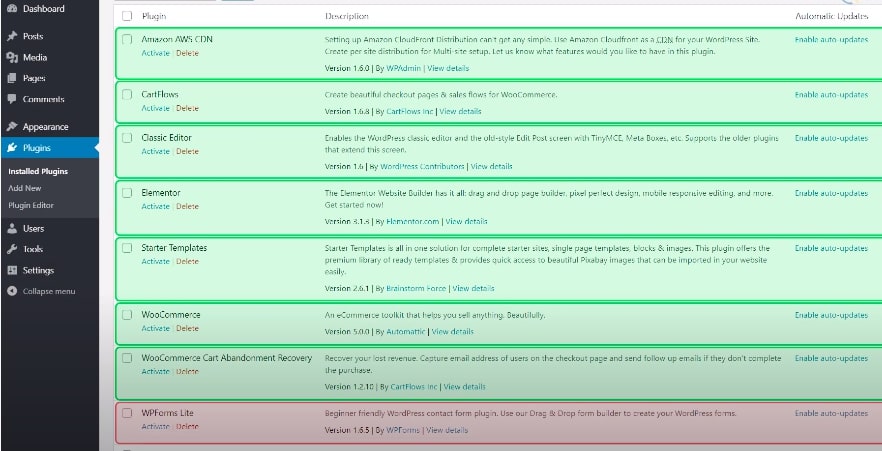Image resolution: width=882 pixels, height=451 pixels.
Task: Open the Elementor.com author link
Action: (412, 222)
